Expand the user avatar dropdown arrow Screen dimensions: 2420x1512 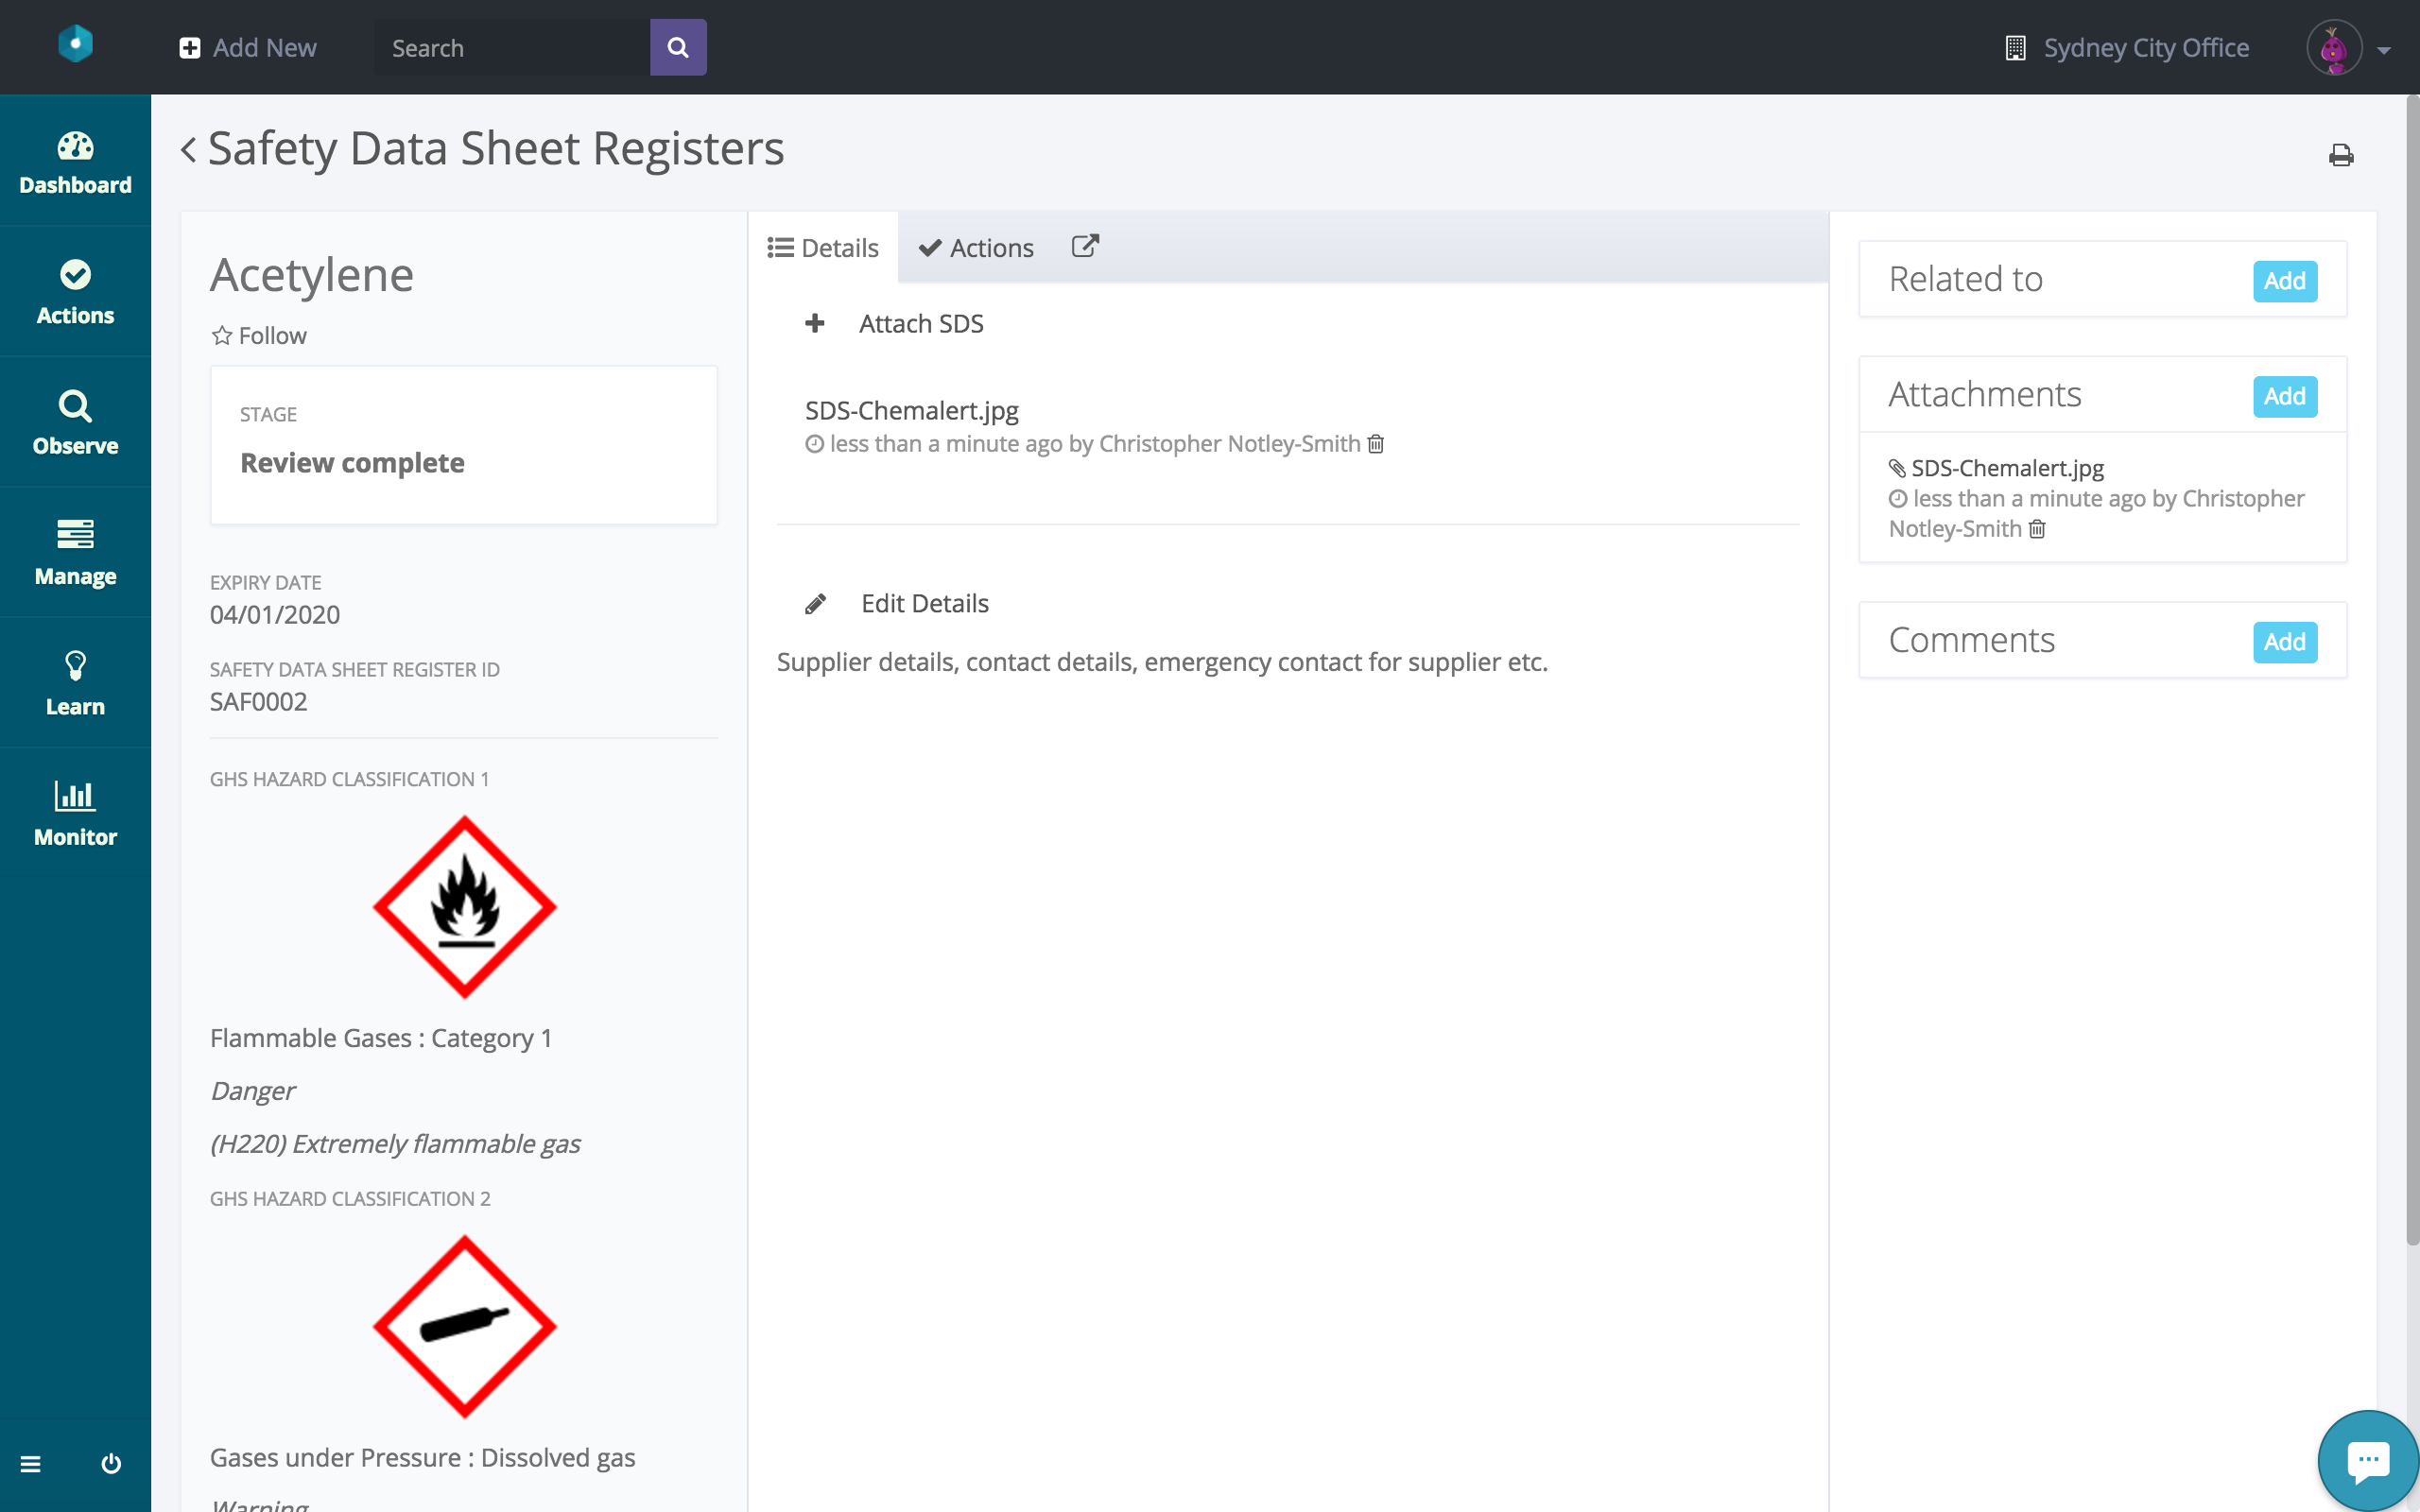2384,50
